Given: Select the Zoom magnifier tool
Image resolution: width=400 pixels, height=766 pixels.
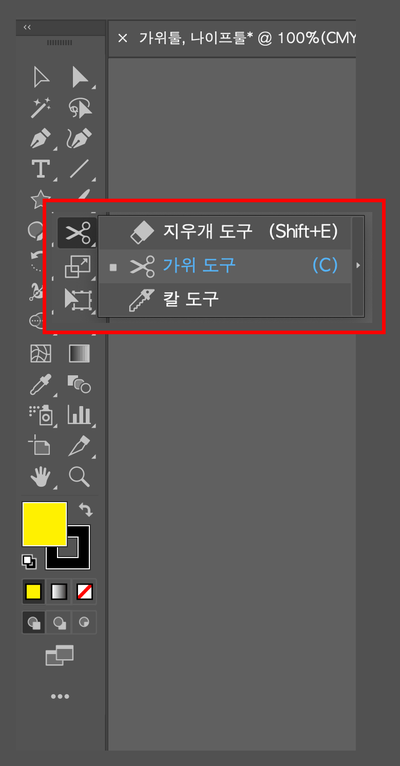Looking at the screenshot, I should pyautogui.click(x=79, y=476).
